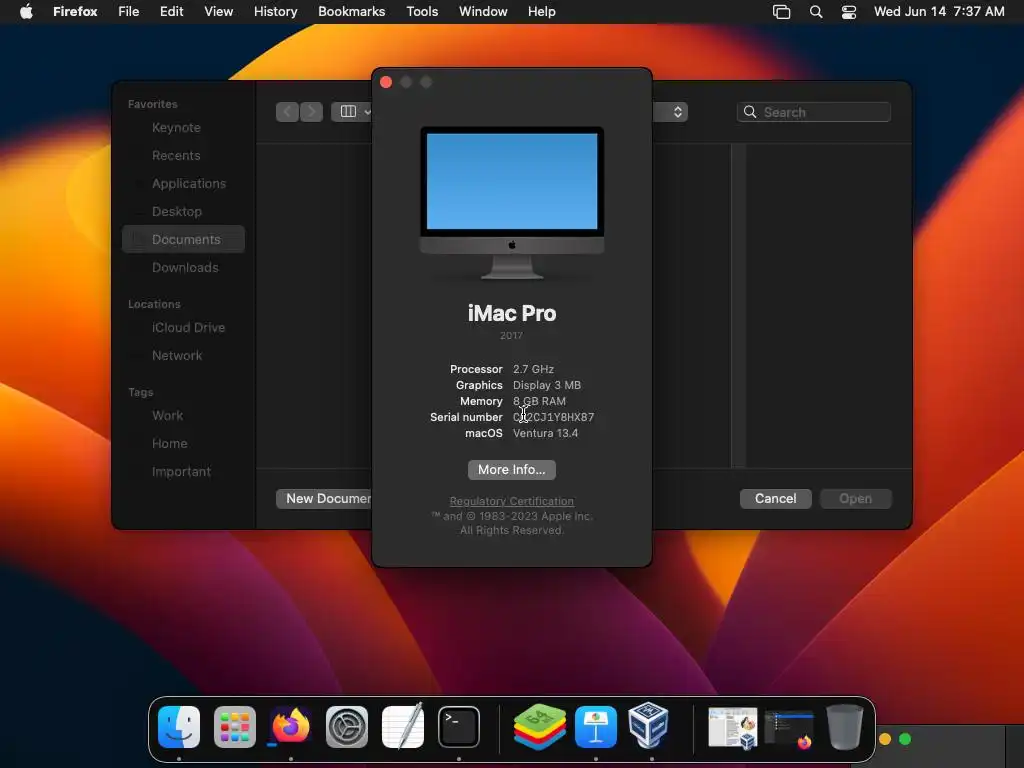
Task: Open Control Center in the menu bar
Action: tap(848, 11)
